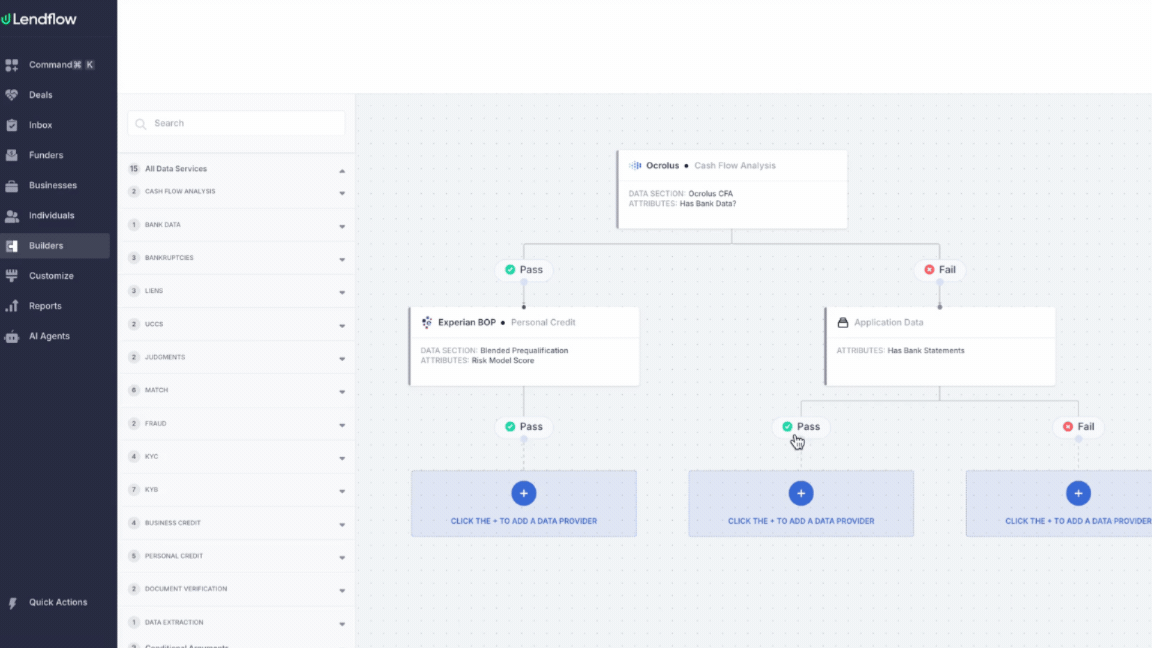Click 'Has Bank Data?' attribute text
Image resolution: width=1152 pixels, height=648 pixels.
(x=708, y=204)
